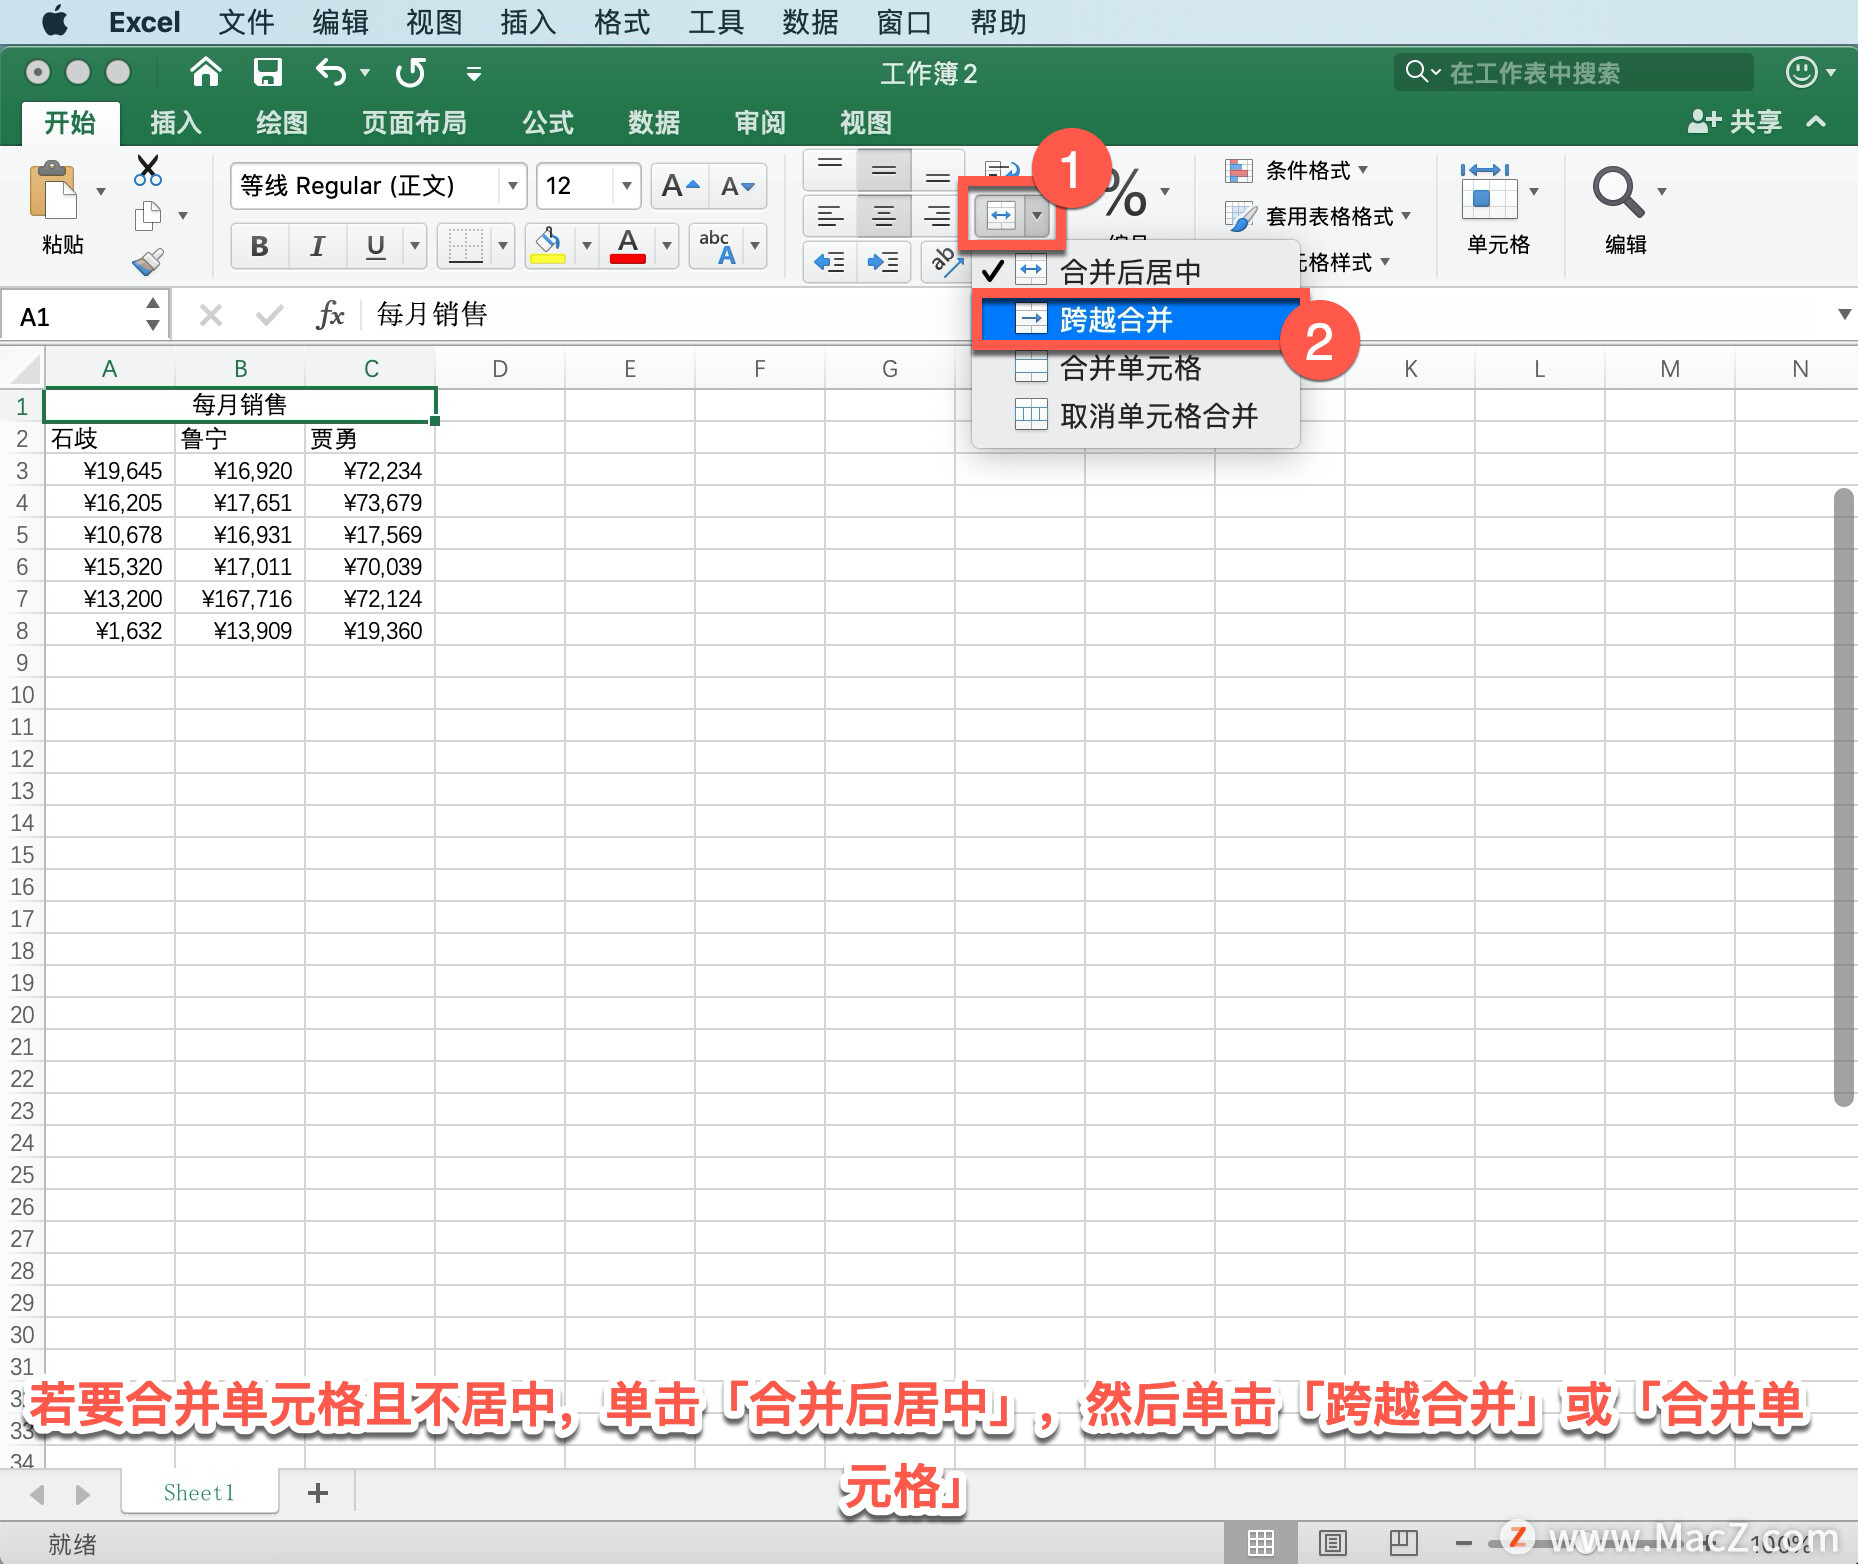Open the Apple menu
This screenshot has width=1858, height=1564.
[55, 20]
